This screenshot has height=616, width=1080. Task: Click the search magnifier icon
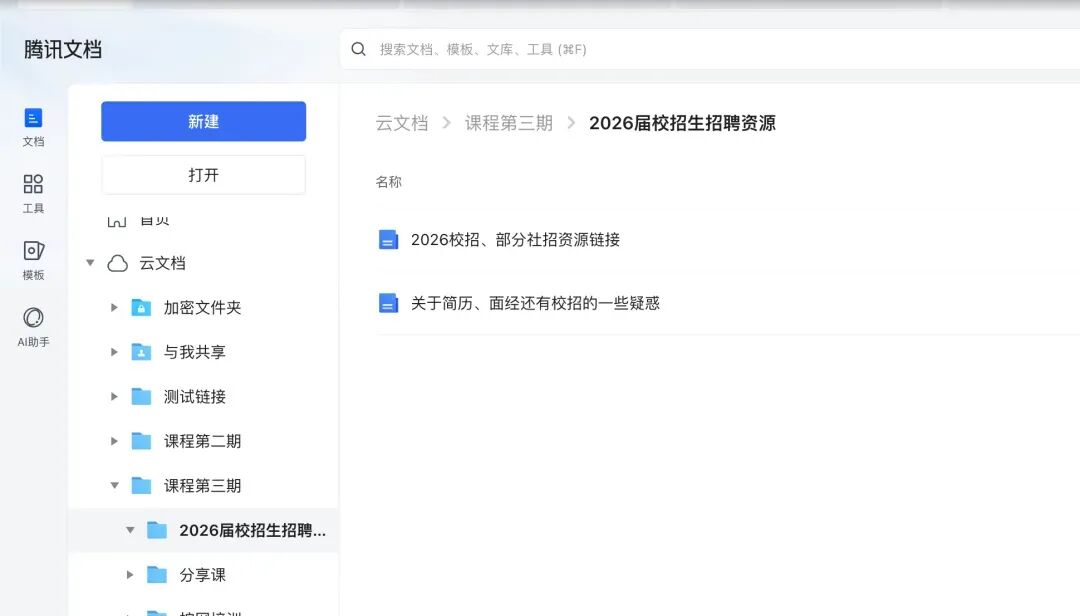coord(358,49)
